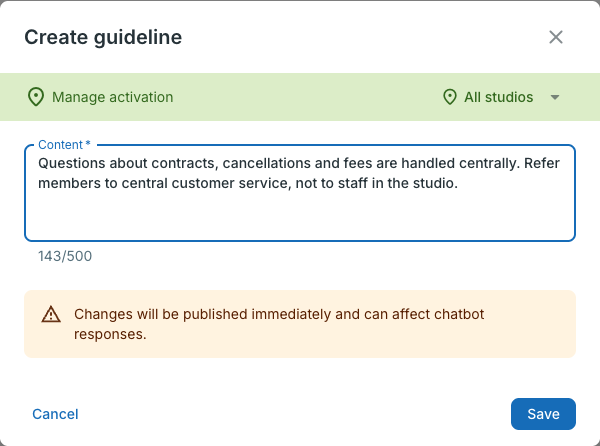600x446 pixels.
Task: Click the pin icon beside Manage activation
Action: (36, 97)
